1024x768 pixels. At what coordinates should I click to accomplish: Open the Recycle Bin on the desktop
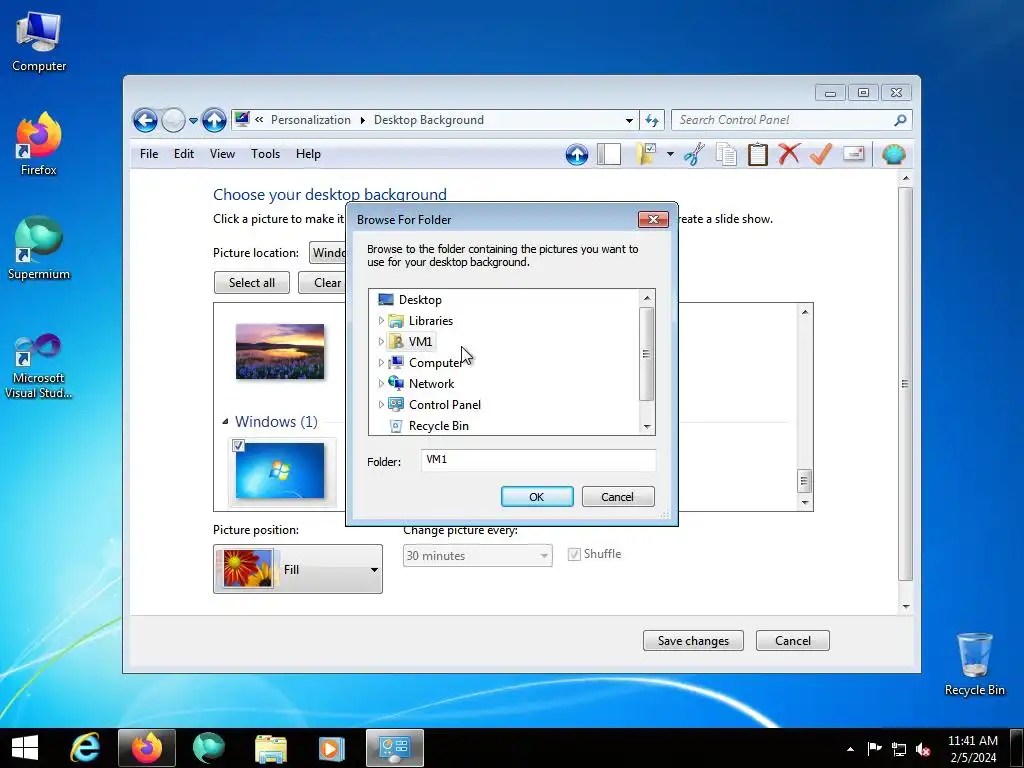(x=974, y=664)
